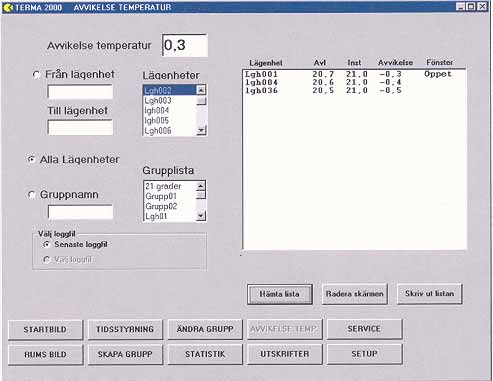Maximize the Terma 2000 window
493x381 pixels.
click(471, 7)
